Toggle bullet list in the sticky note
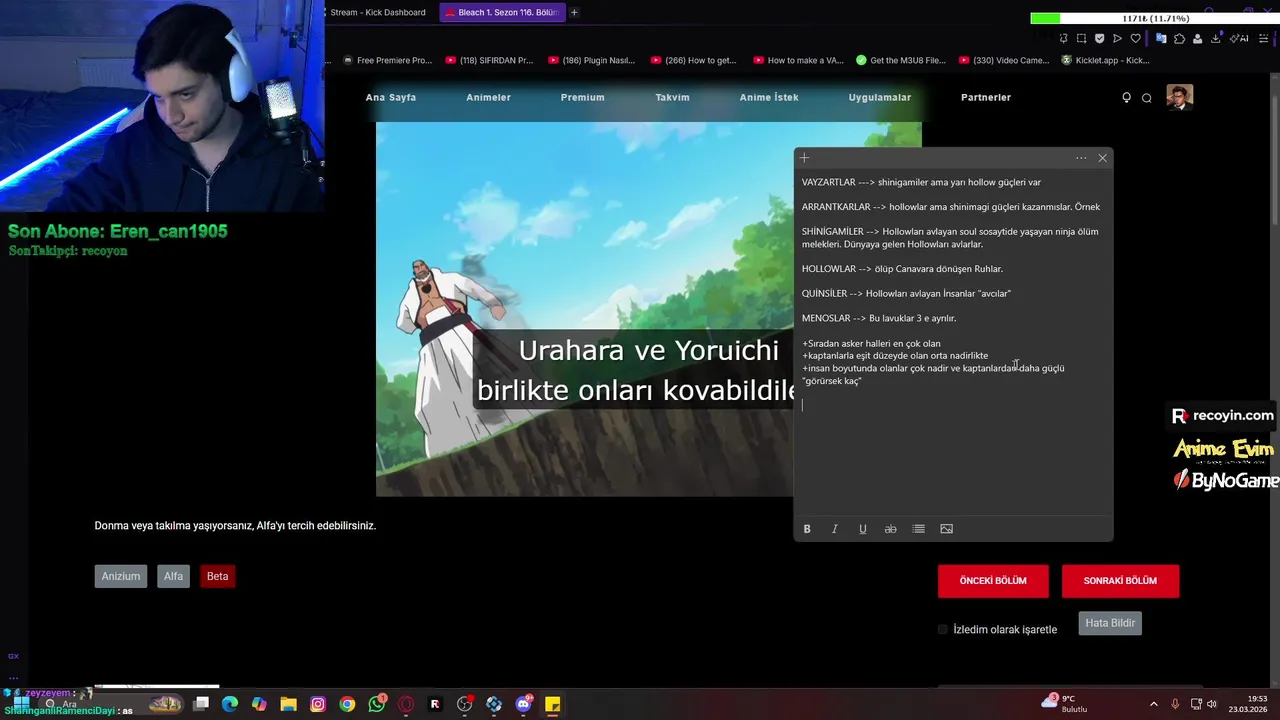Viewport: 1280px width, 720px height. click(918, 529)
